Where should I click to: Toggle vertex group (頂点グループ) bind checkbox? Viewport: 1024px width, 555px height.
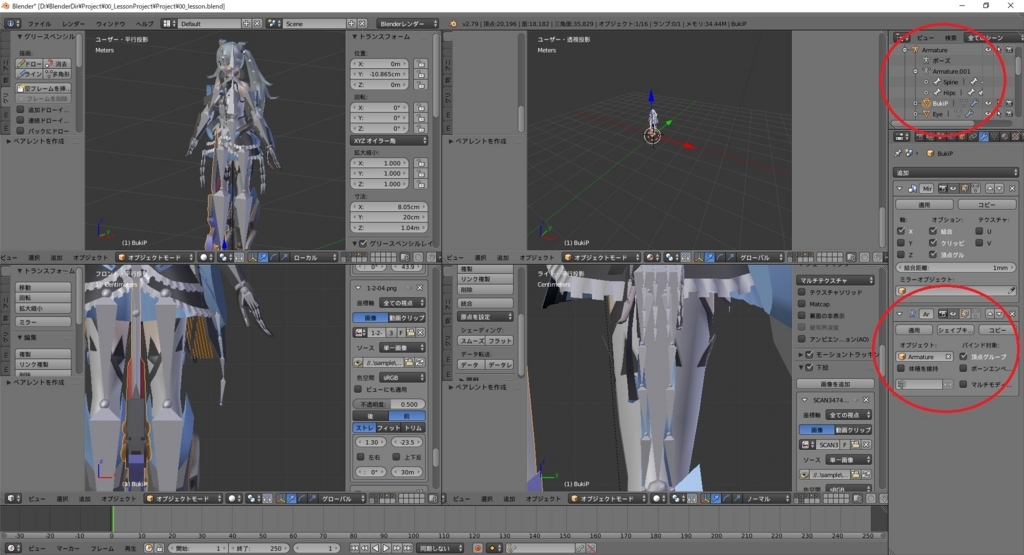click(963, 357)
